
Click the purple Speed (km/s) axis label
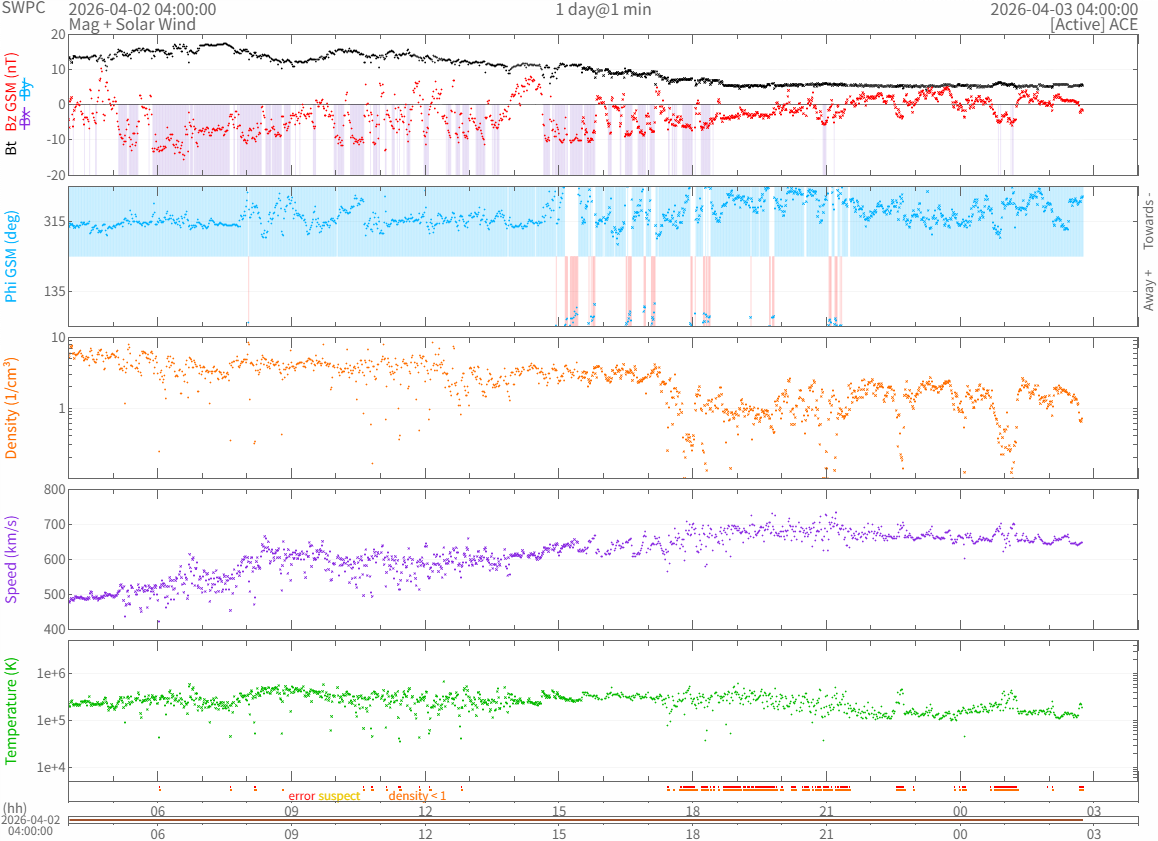coord(12,559)
